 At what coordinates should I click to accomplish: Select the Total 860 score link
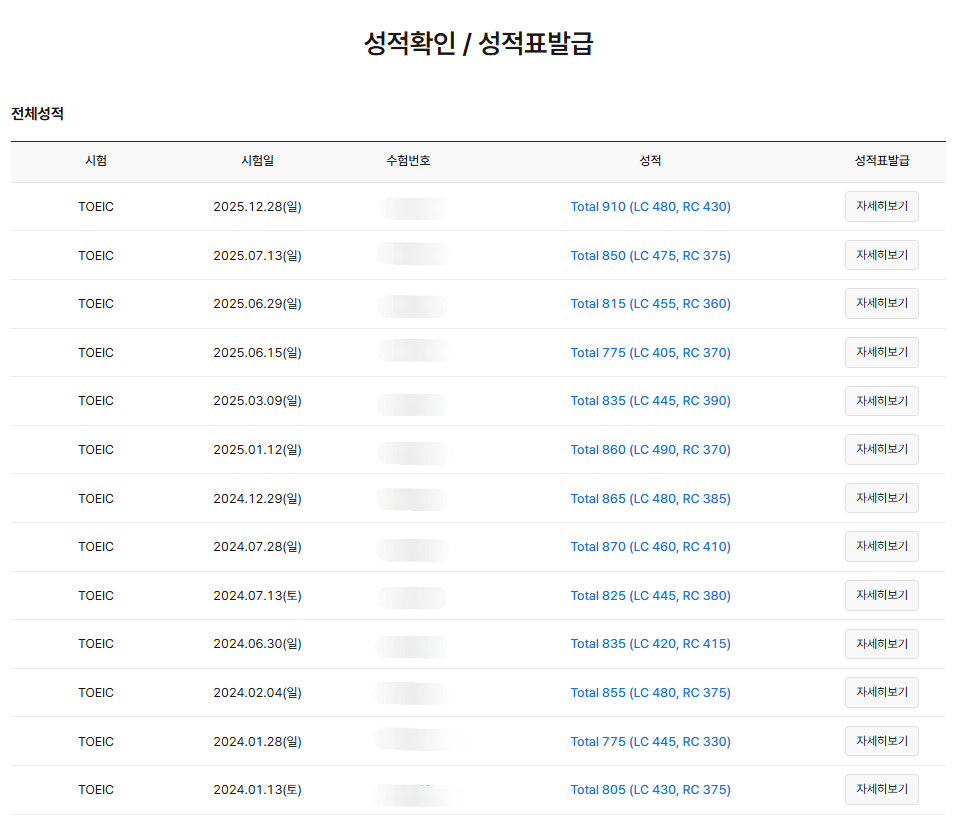pyautogui.click(x=650, y=450)
